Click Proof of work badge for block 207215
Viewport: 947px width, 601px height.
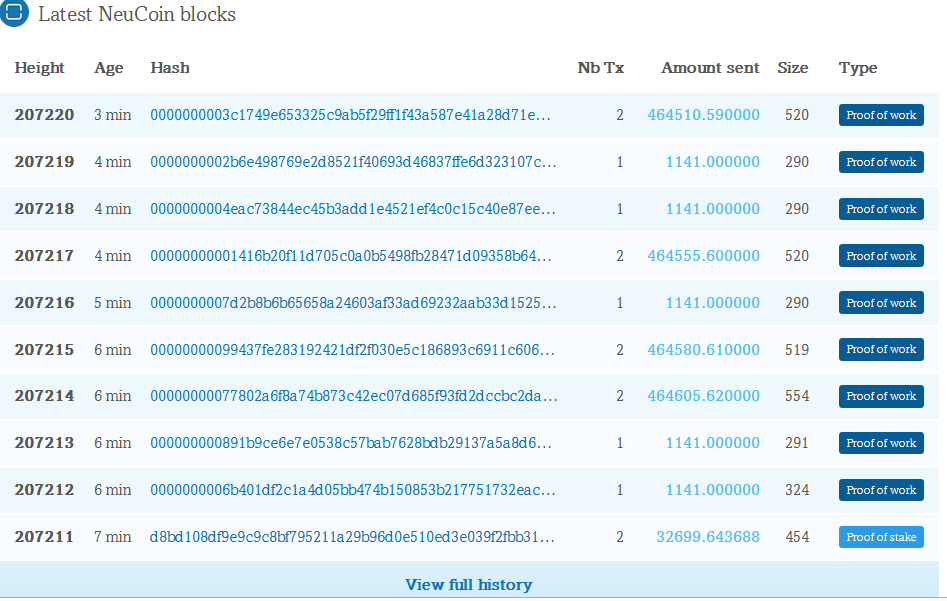pyautogui.click(x=881, y=349)
